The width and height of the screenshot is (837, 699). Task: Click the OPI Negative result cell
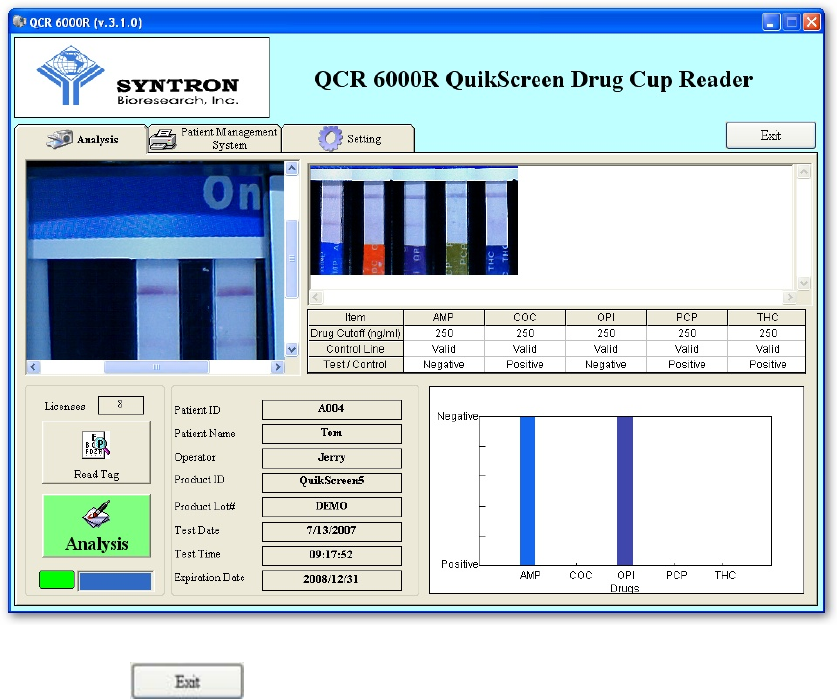pyautogui.click(x=606, y=365)
